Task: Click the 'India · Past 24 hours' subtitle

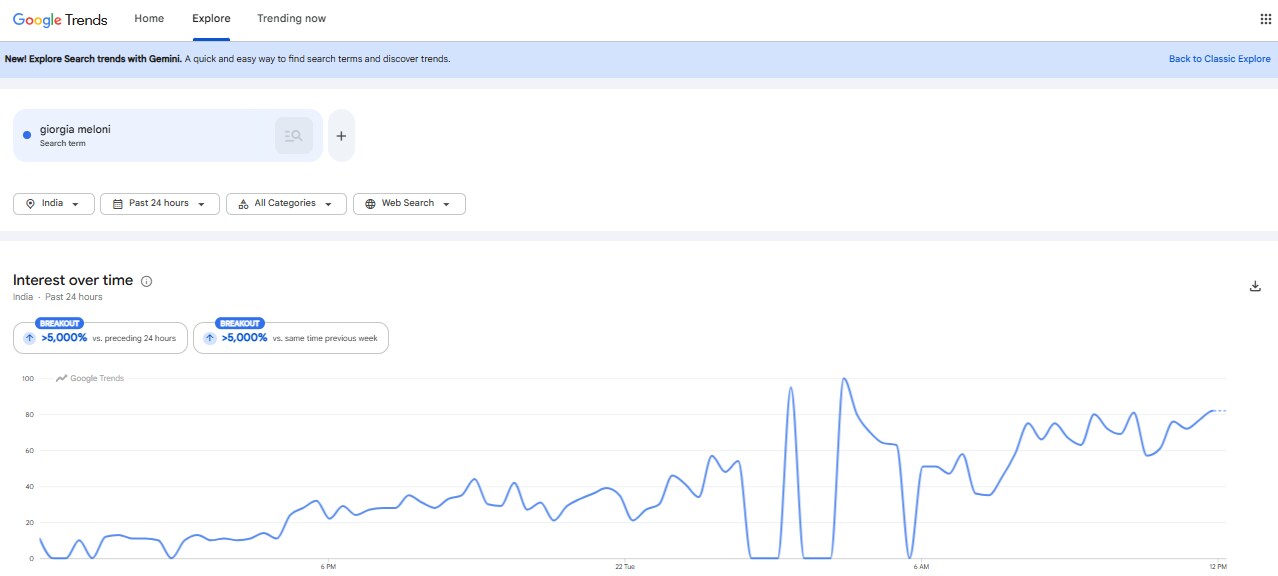Action: (x=58, y=297)
